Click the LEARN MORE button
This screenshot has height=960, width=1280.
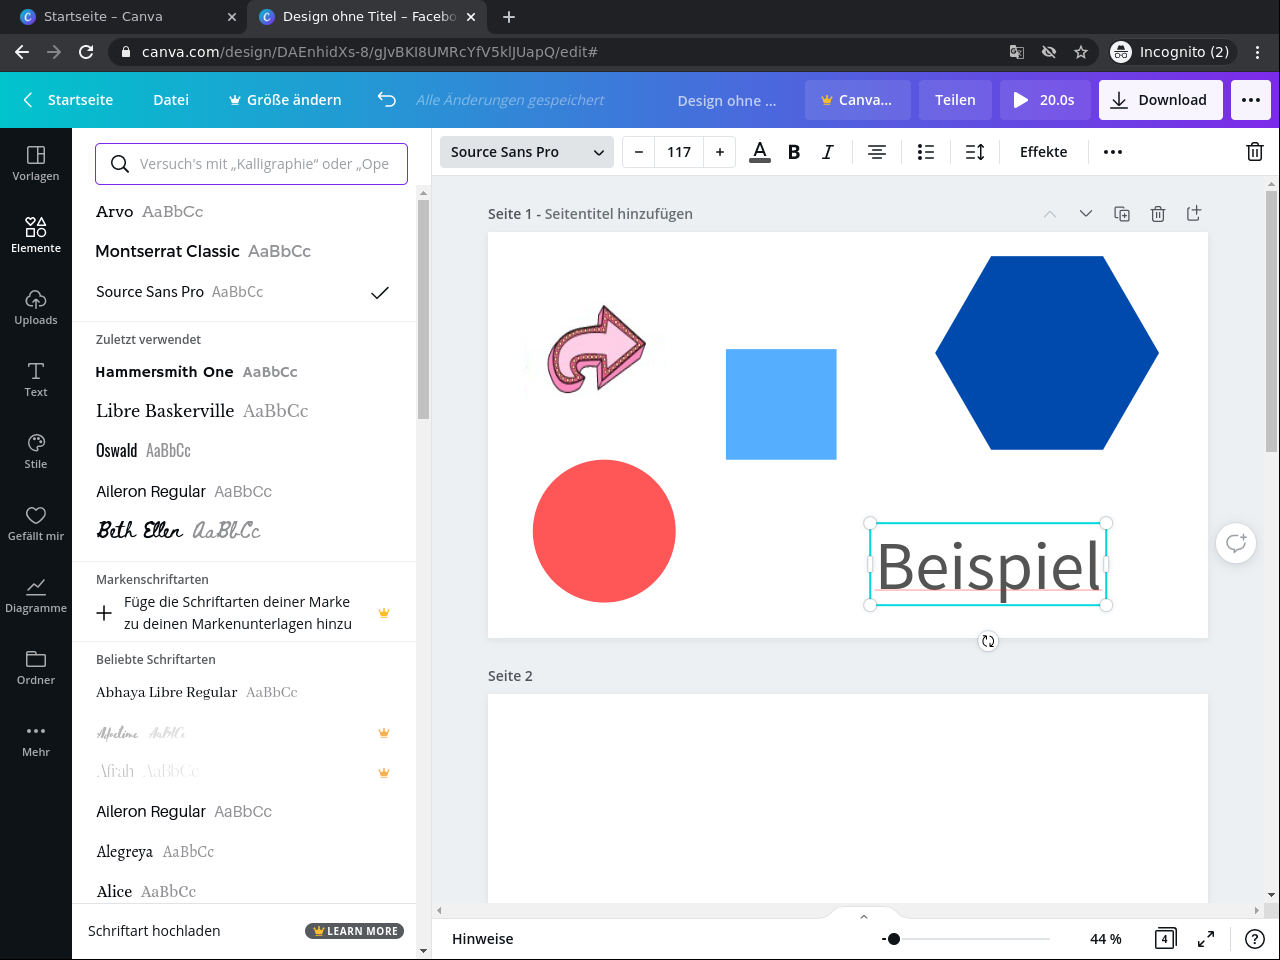(355, 931)
